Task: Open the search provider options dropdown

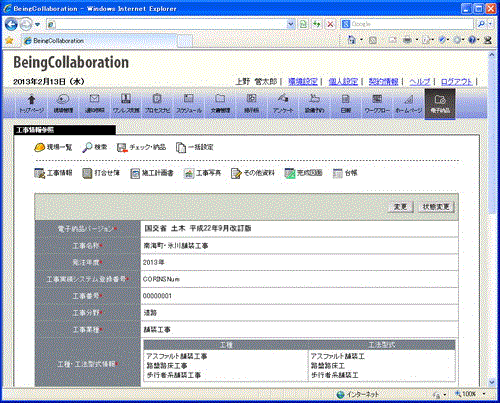Action: [x=490, y=24]
